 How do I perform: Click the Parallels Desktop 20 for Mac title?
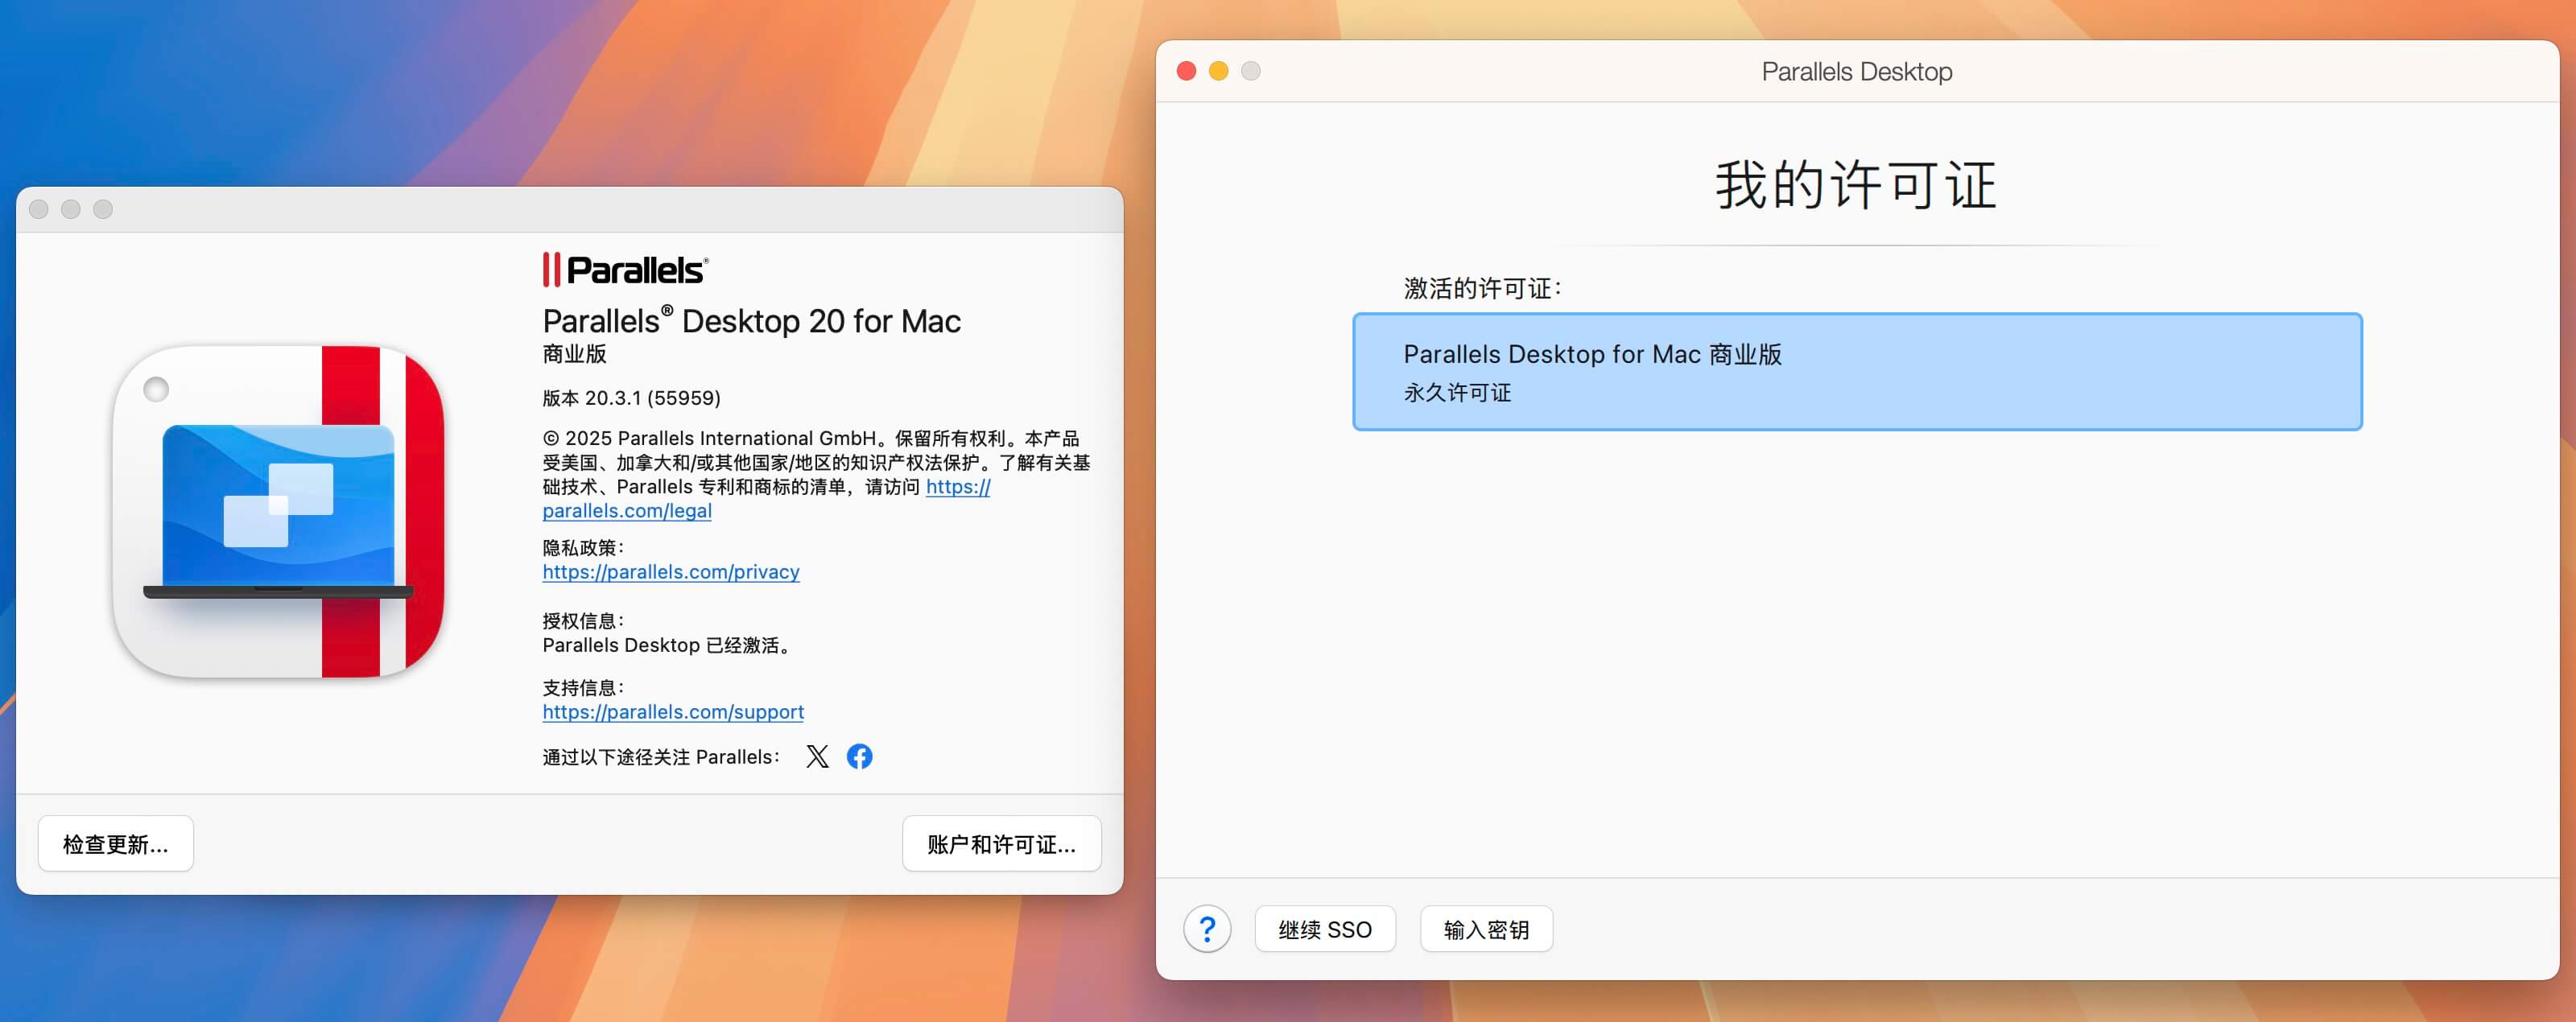(751, 321)
